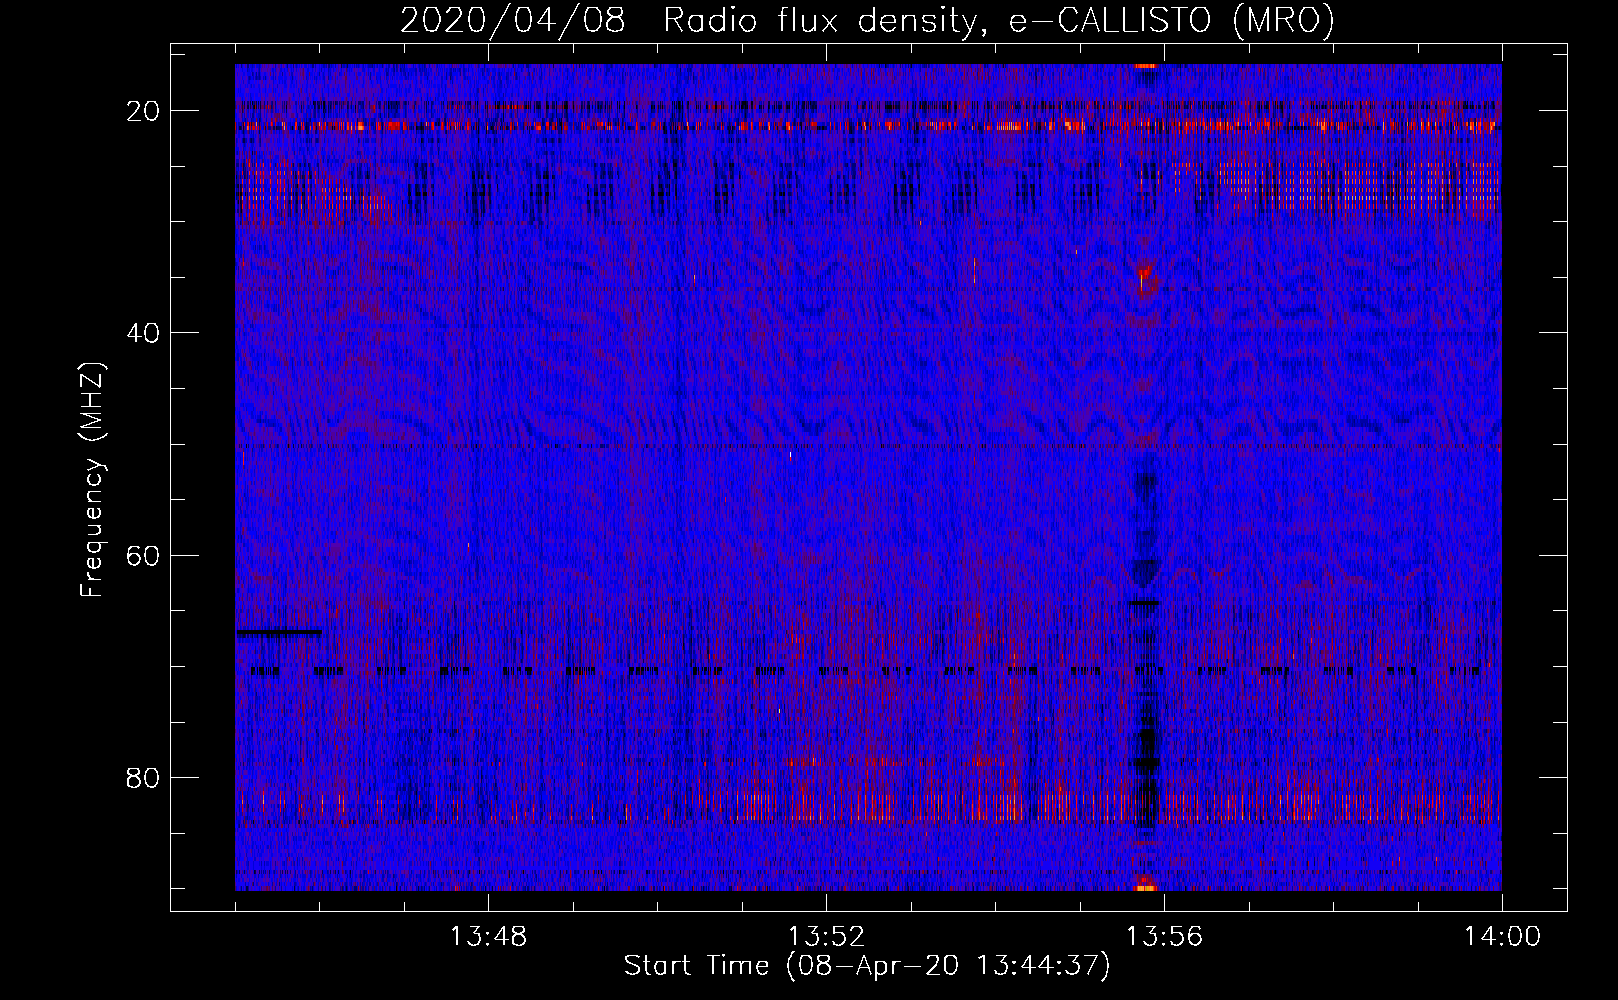Click the bright yellow spot at 13:56 bottom edge
Image resolution: width=1618 pixels, height=1000 pixels.
(x=1146, y=886)
